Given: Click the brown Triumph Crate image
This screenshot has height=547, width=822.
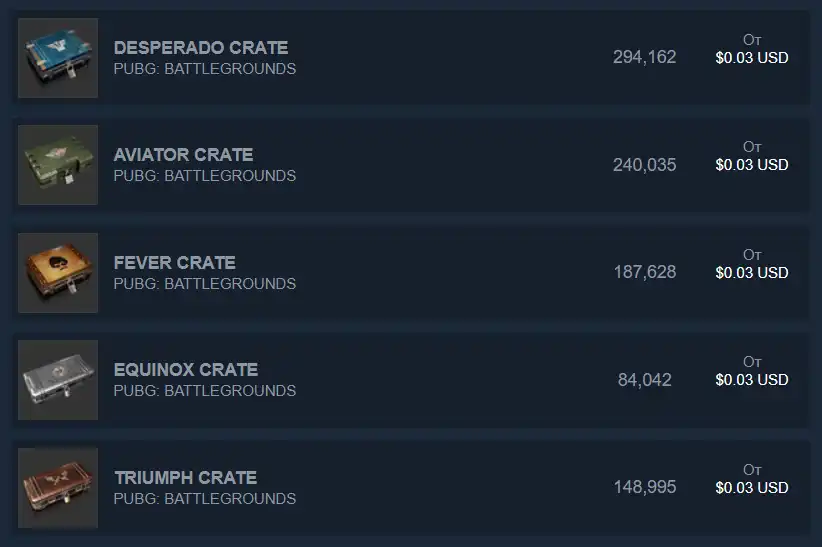Looking at the screenshot, I should [58, 488].
